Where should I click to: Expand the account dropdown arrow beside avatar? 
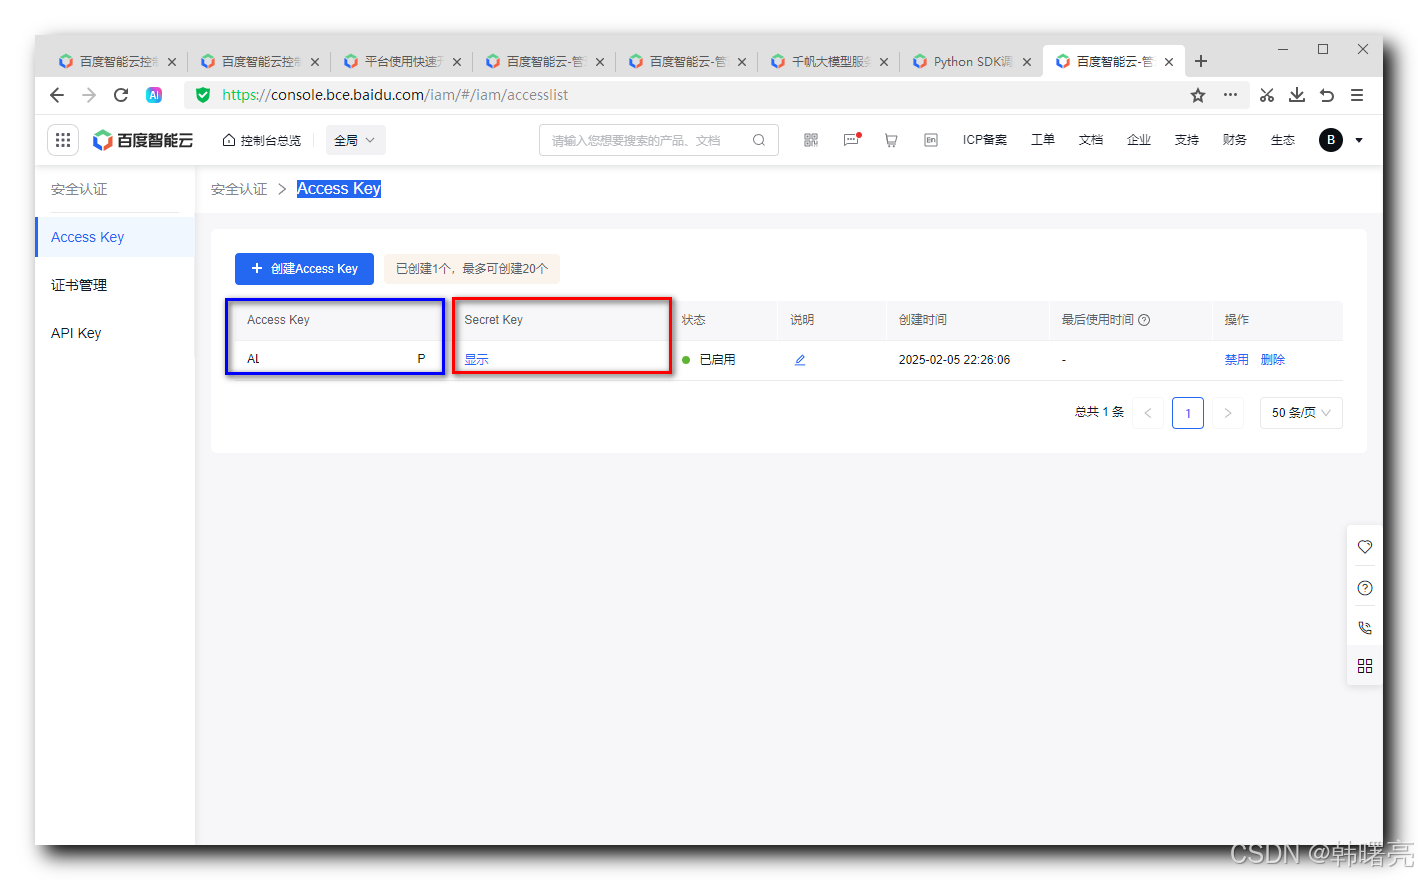1359,140
